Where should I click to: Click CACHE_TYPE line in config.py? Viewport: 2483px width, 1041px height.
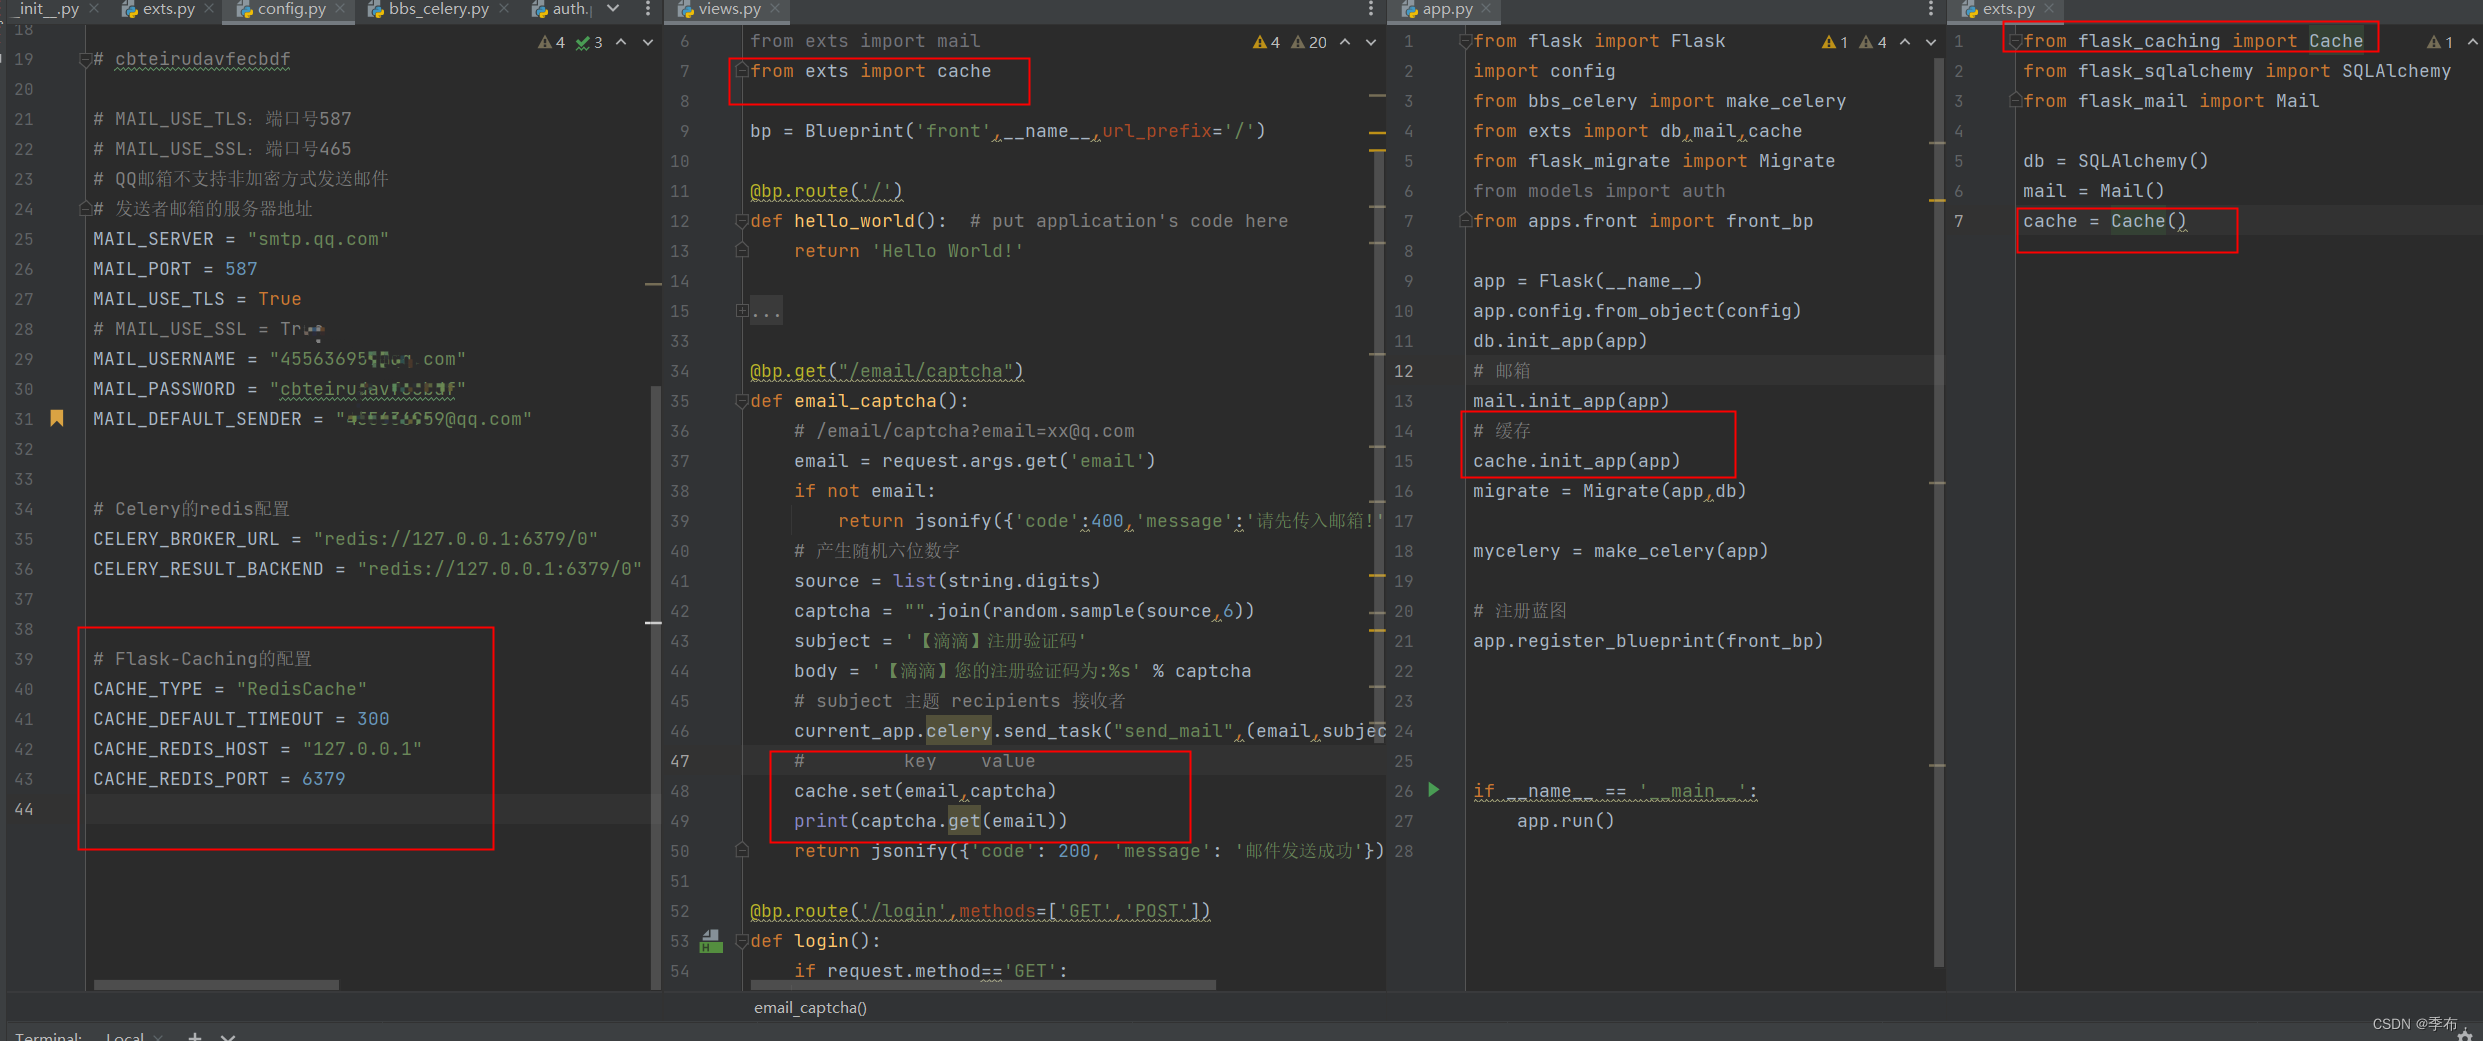click(230, 689)
